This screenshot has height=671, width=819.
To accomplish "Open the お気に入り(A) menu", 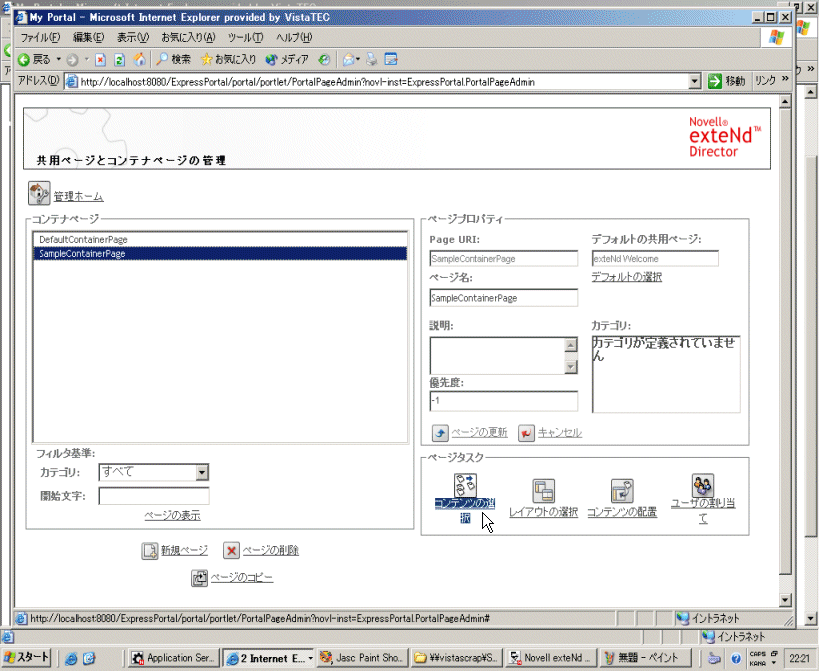I will pyautogui.click(x=188, y=38).
